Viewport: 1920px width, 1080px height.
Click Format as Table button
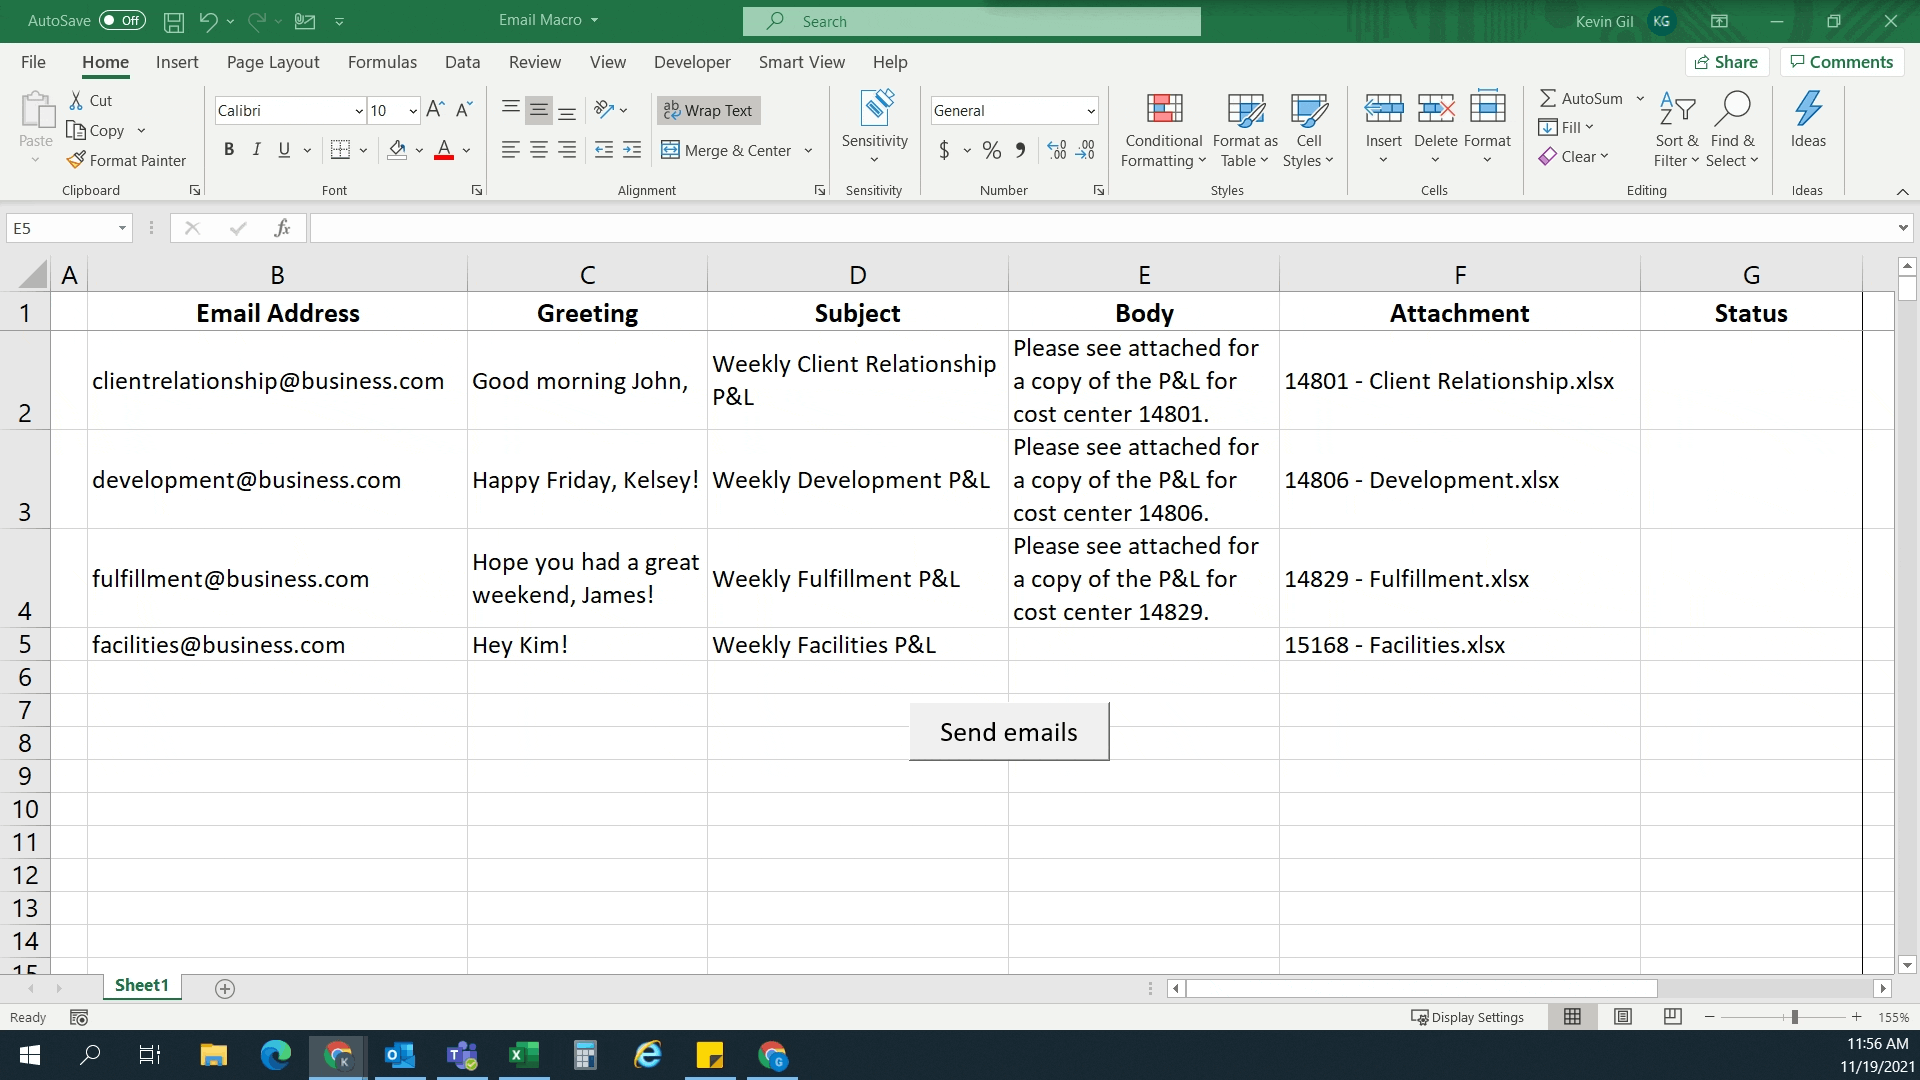tap(1245, 130)
